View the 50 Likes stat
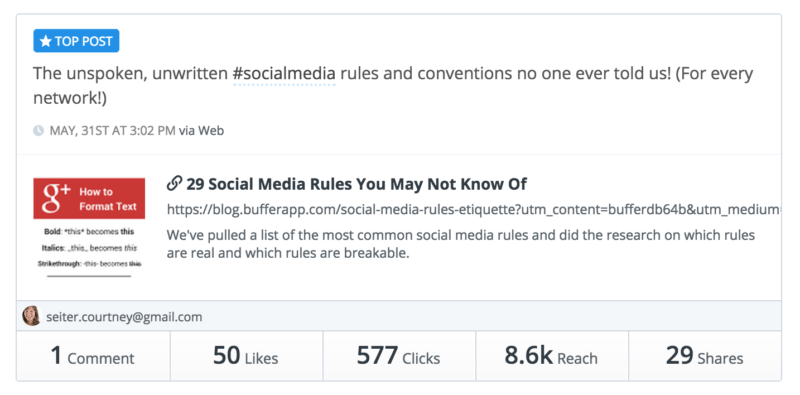Image resolution: width=800 pixels, height=395 pixels. [246, 356]
